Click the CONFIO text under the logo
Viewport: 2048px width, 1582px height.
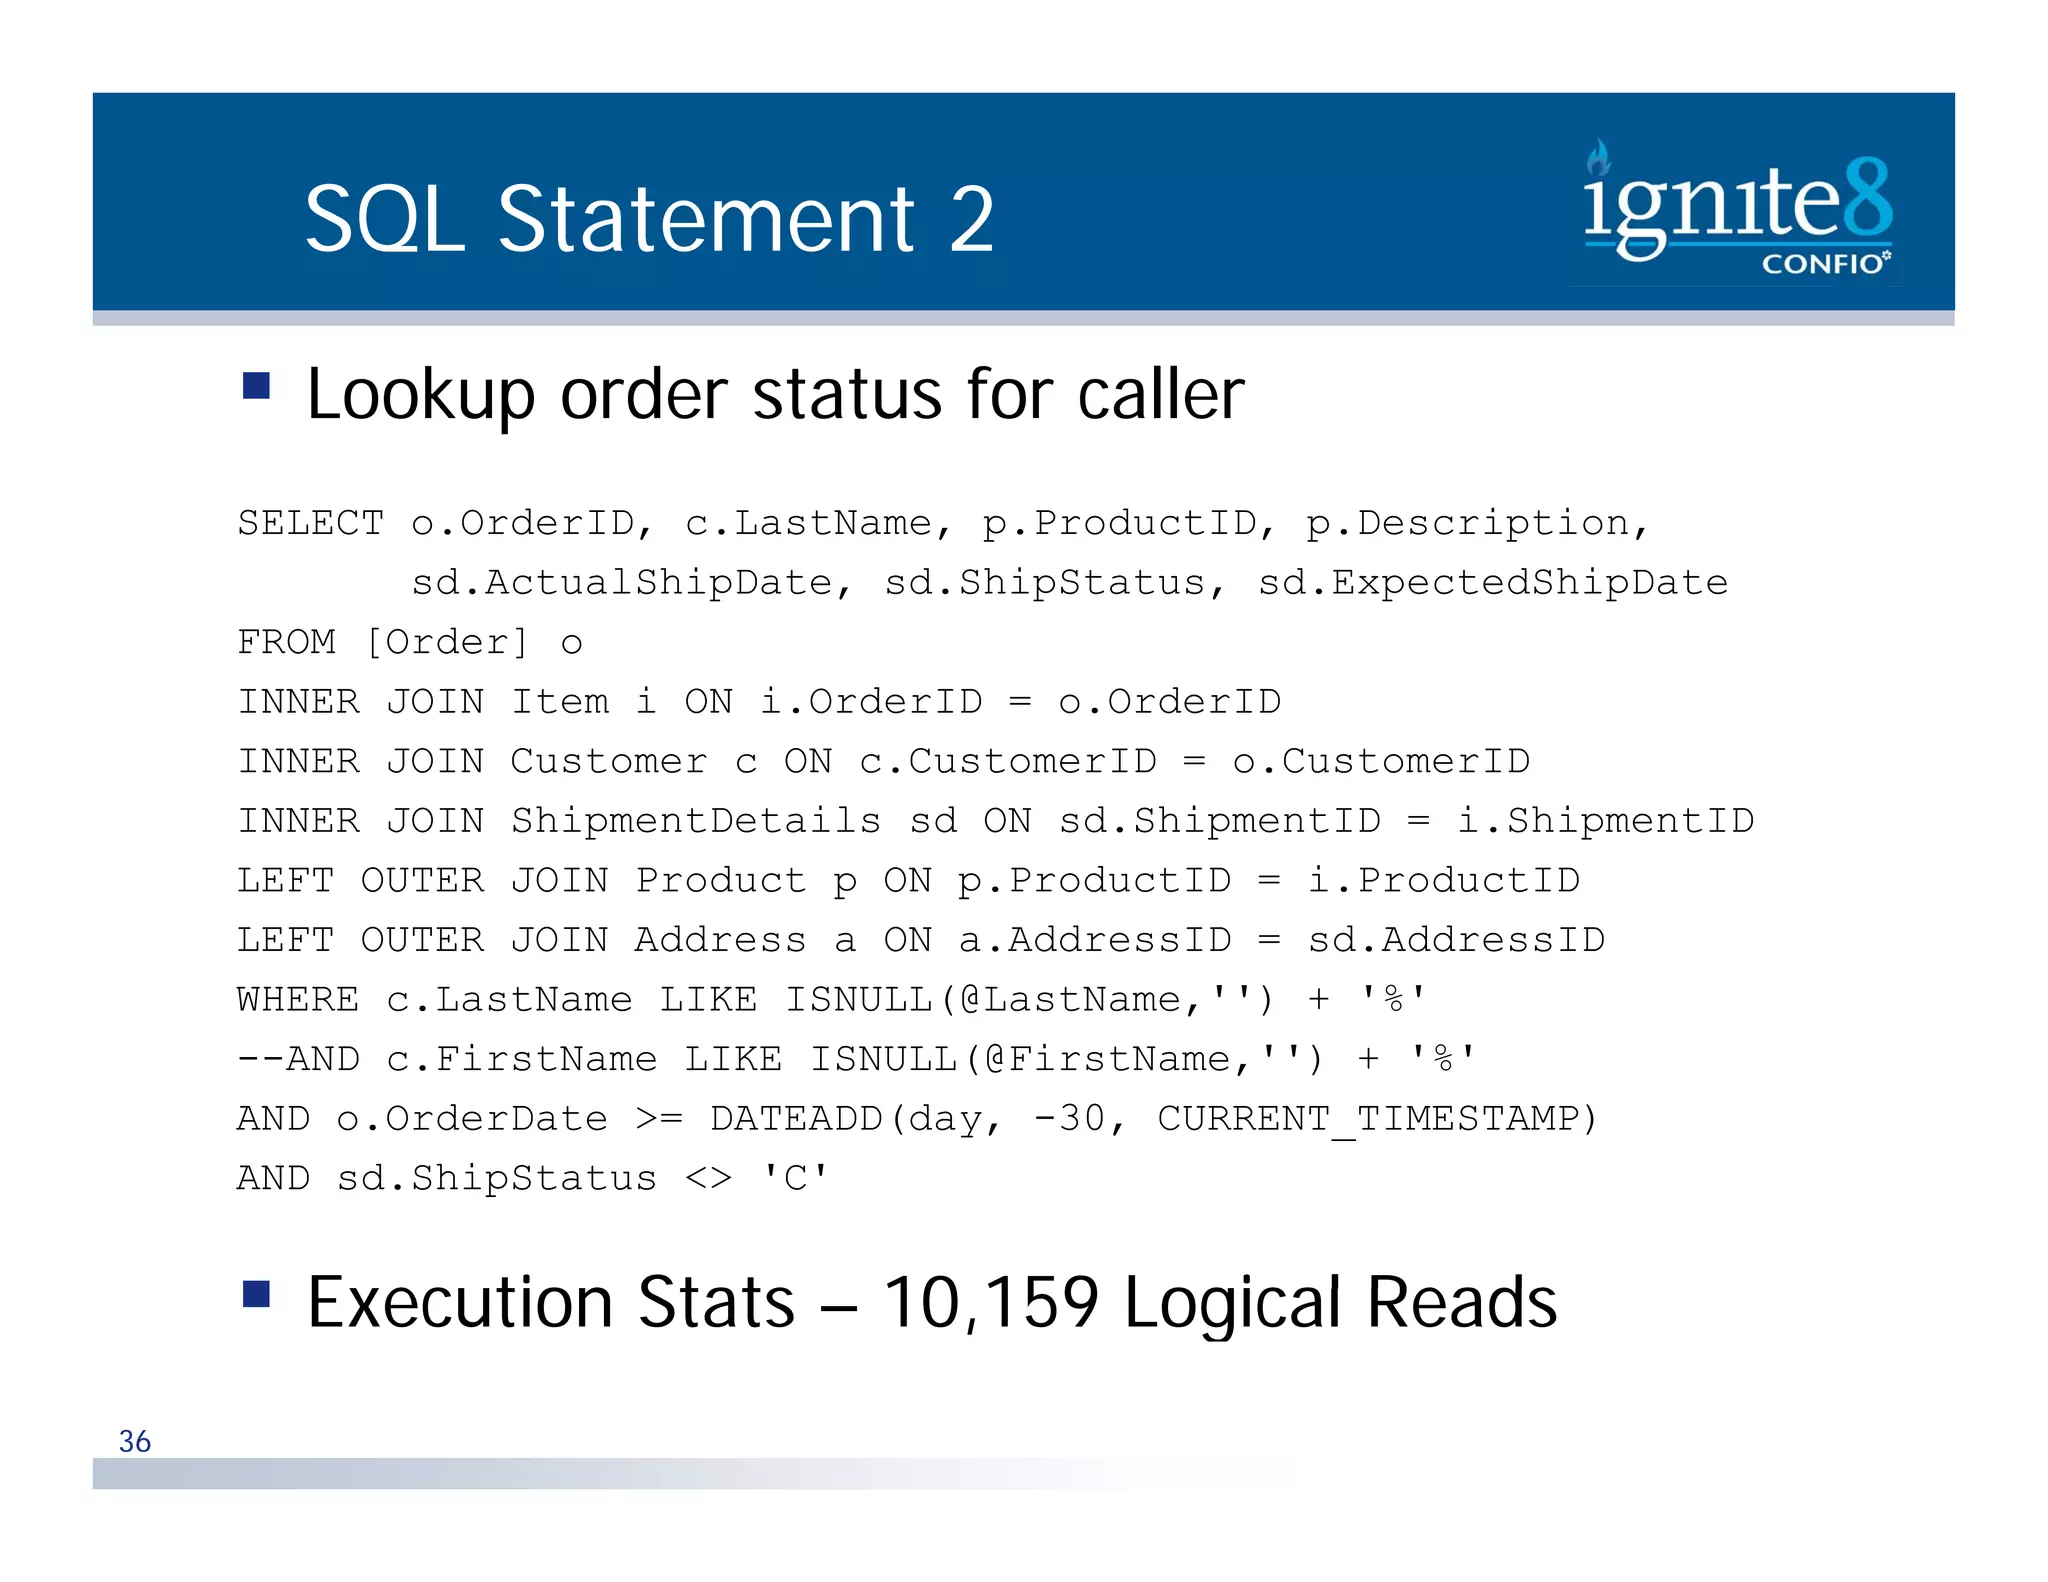(x=1822, y=264)
